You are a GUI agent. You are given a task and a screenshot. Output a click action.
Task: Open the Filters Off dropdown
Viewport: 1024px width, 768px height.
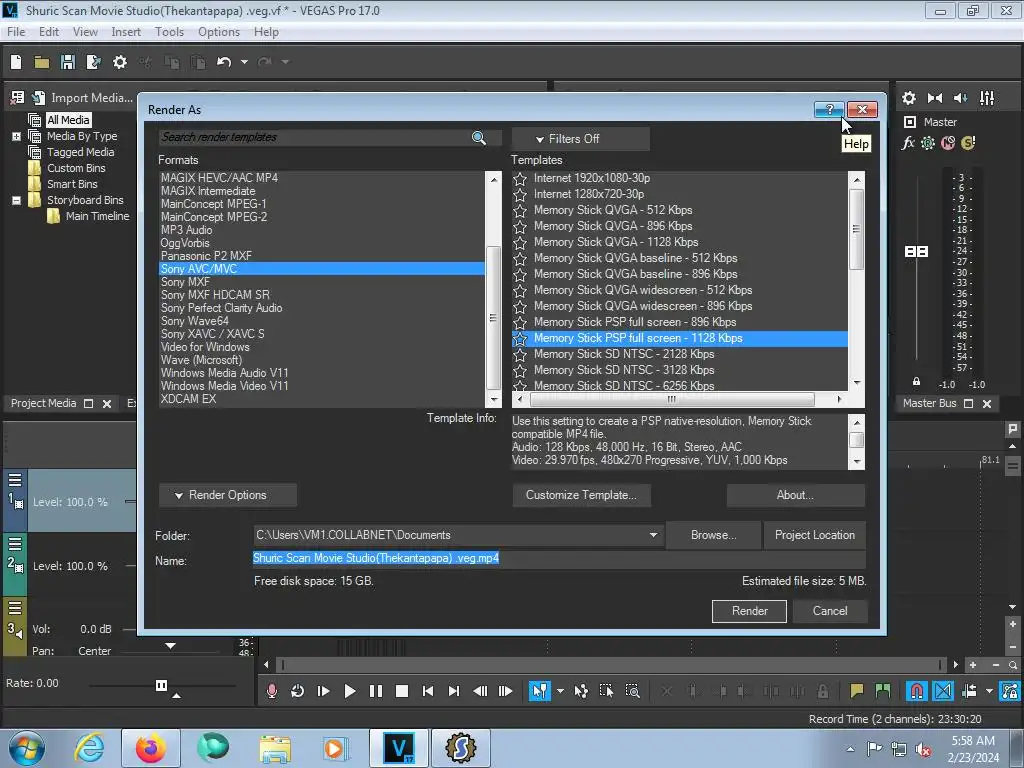coord(581,139)
